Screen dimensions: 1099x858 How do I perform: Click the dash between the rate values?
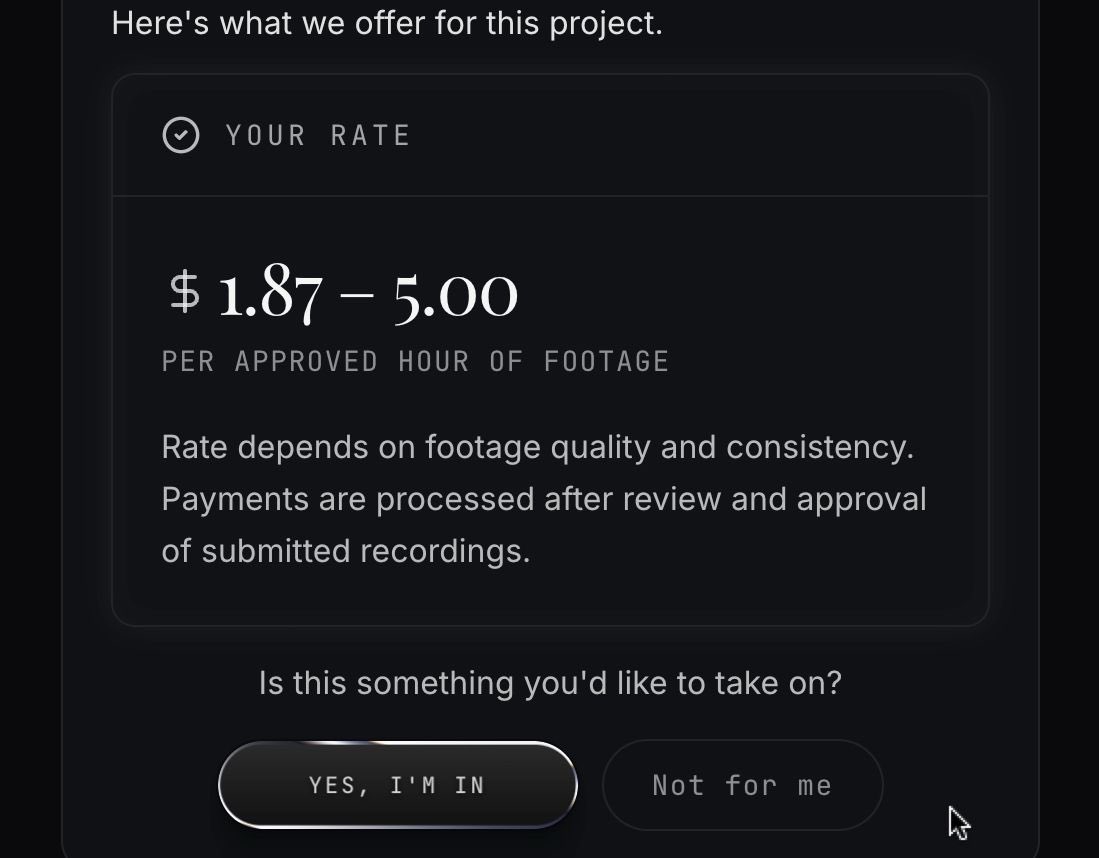357,295
